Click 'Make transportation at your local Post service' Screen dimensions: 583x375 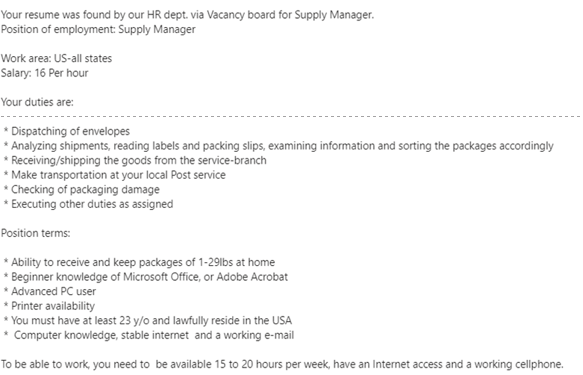tap(115, 175)
